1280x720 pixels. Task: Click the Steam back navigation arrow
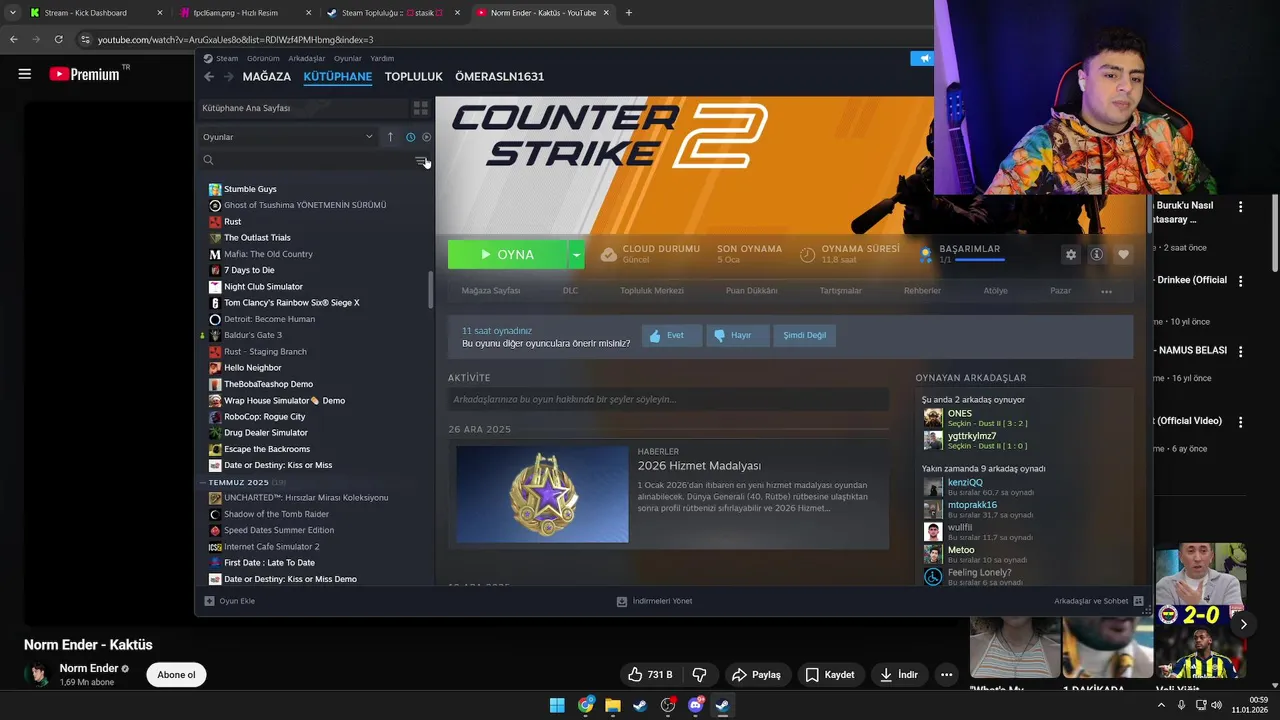209,76
